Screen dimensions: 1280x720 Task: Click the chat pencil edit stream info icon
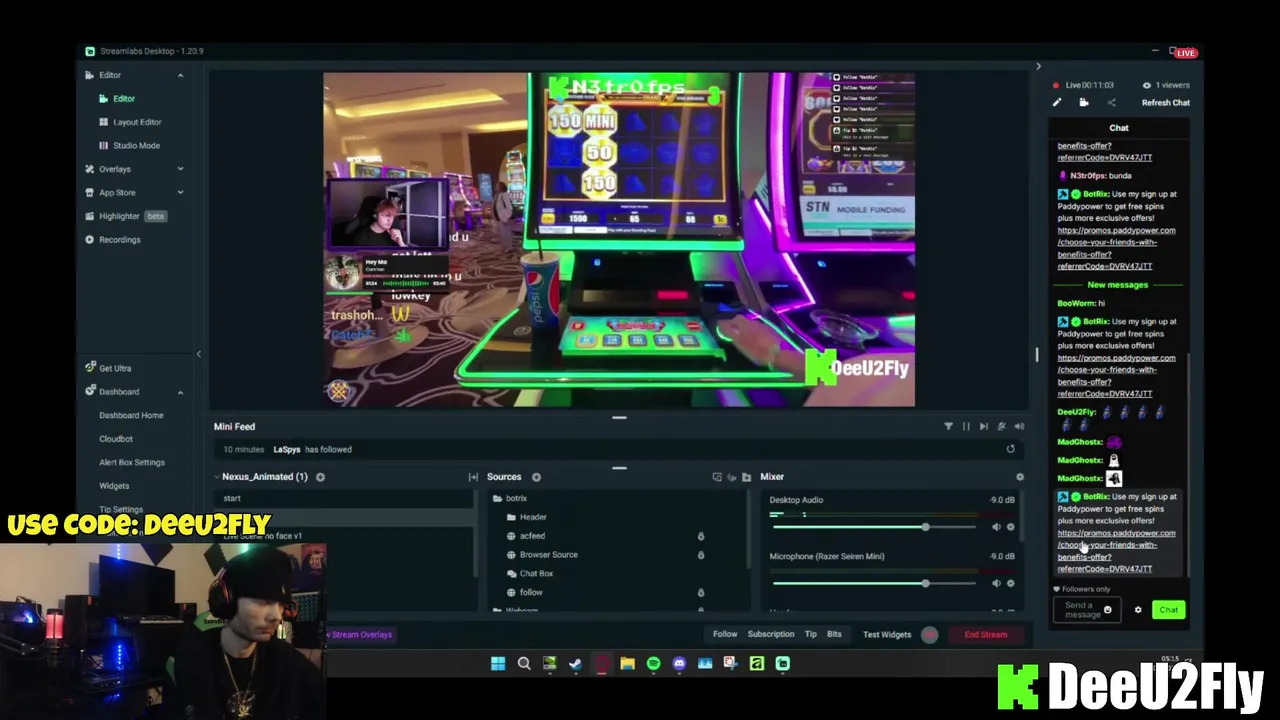point(1057,102)
